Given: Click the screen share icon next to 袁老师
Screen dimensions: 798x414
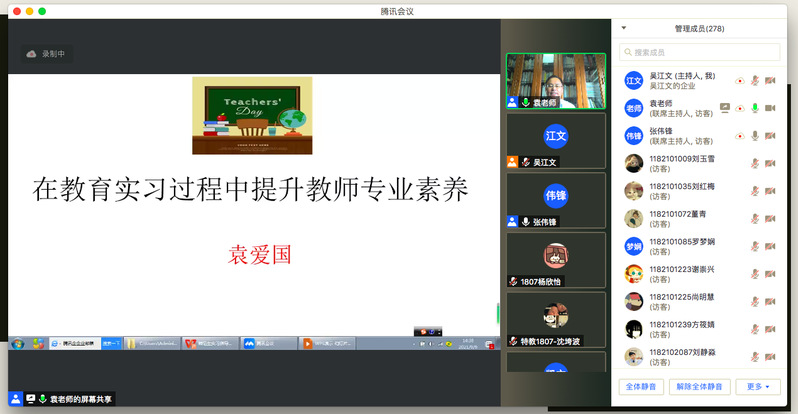Looking at the screenshot, I should click(725, 108).
